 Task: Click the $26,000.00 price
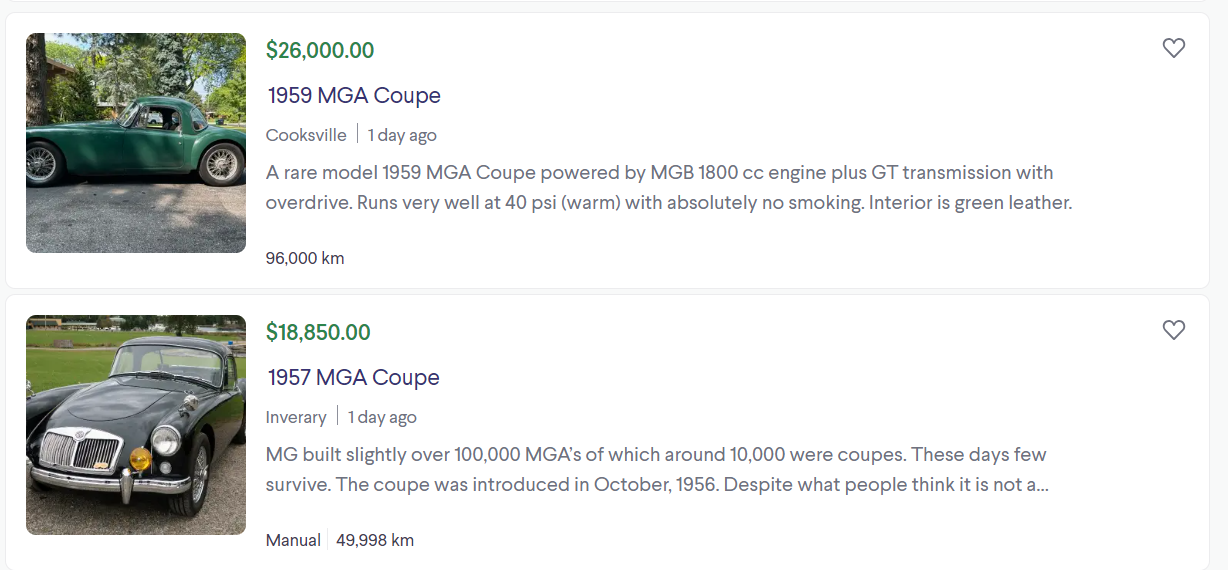pos(320,50)
